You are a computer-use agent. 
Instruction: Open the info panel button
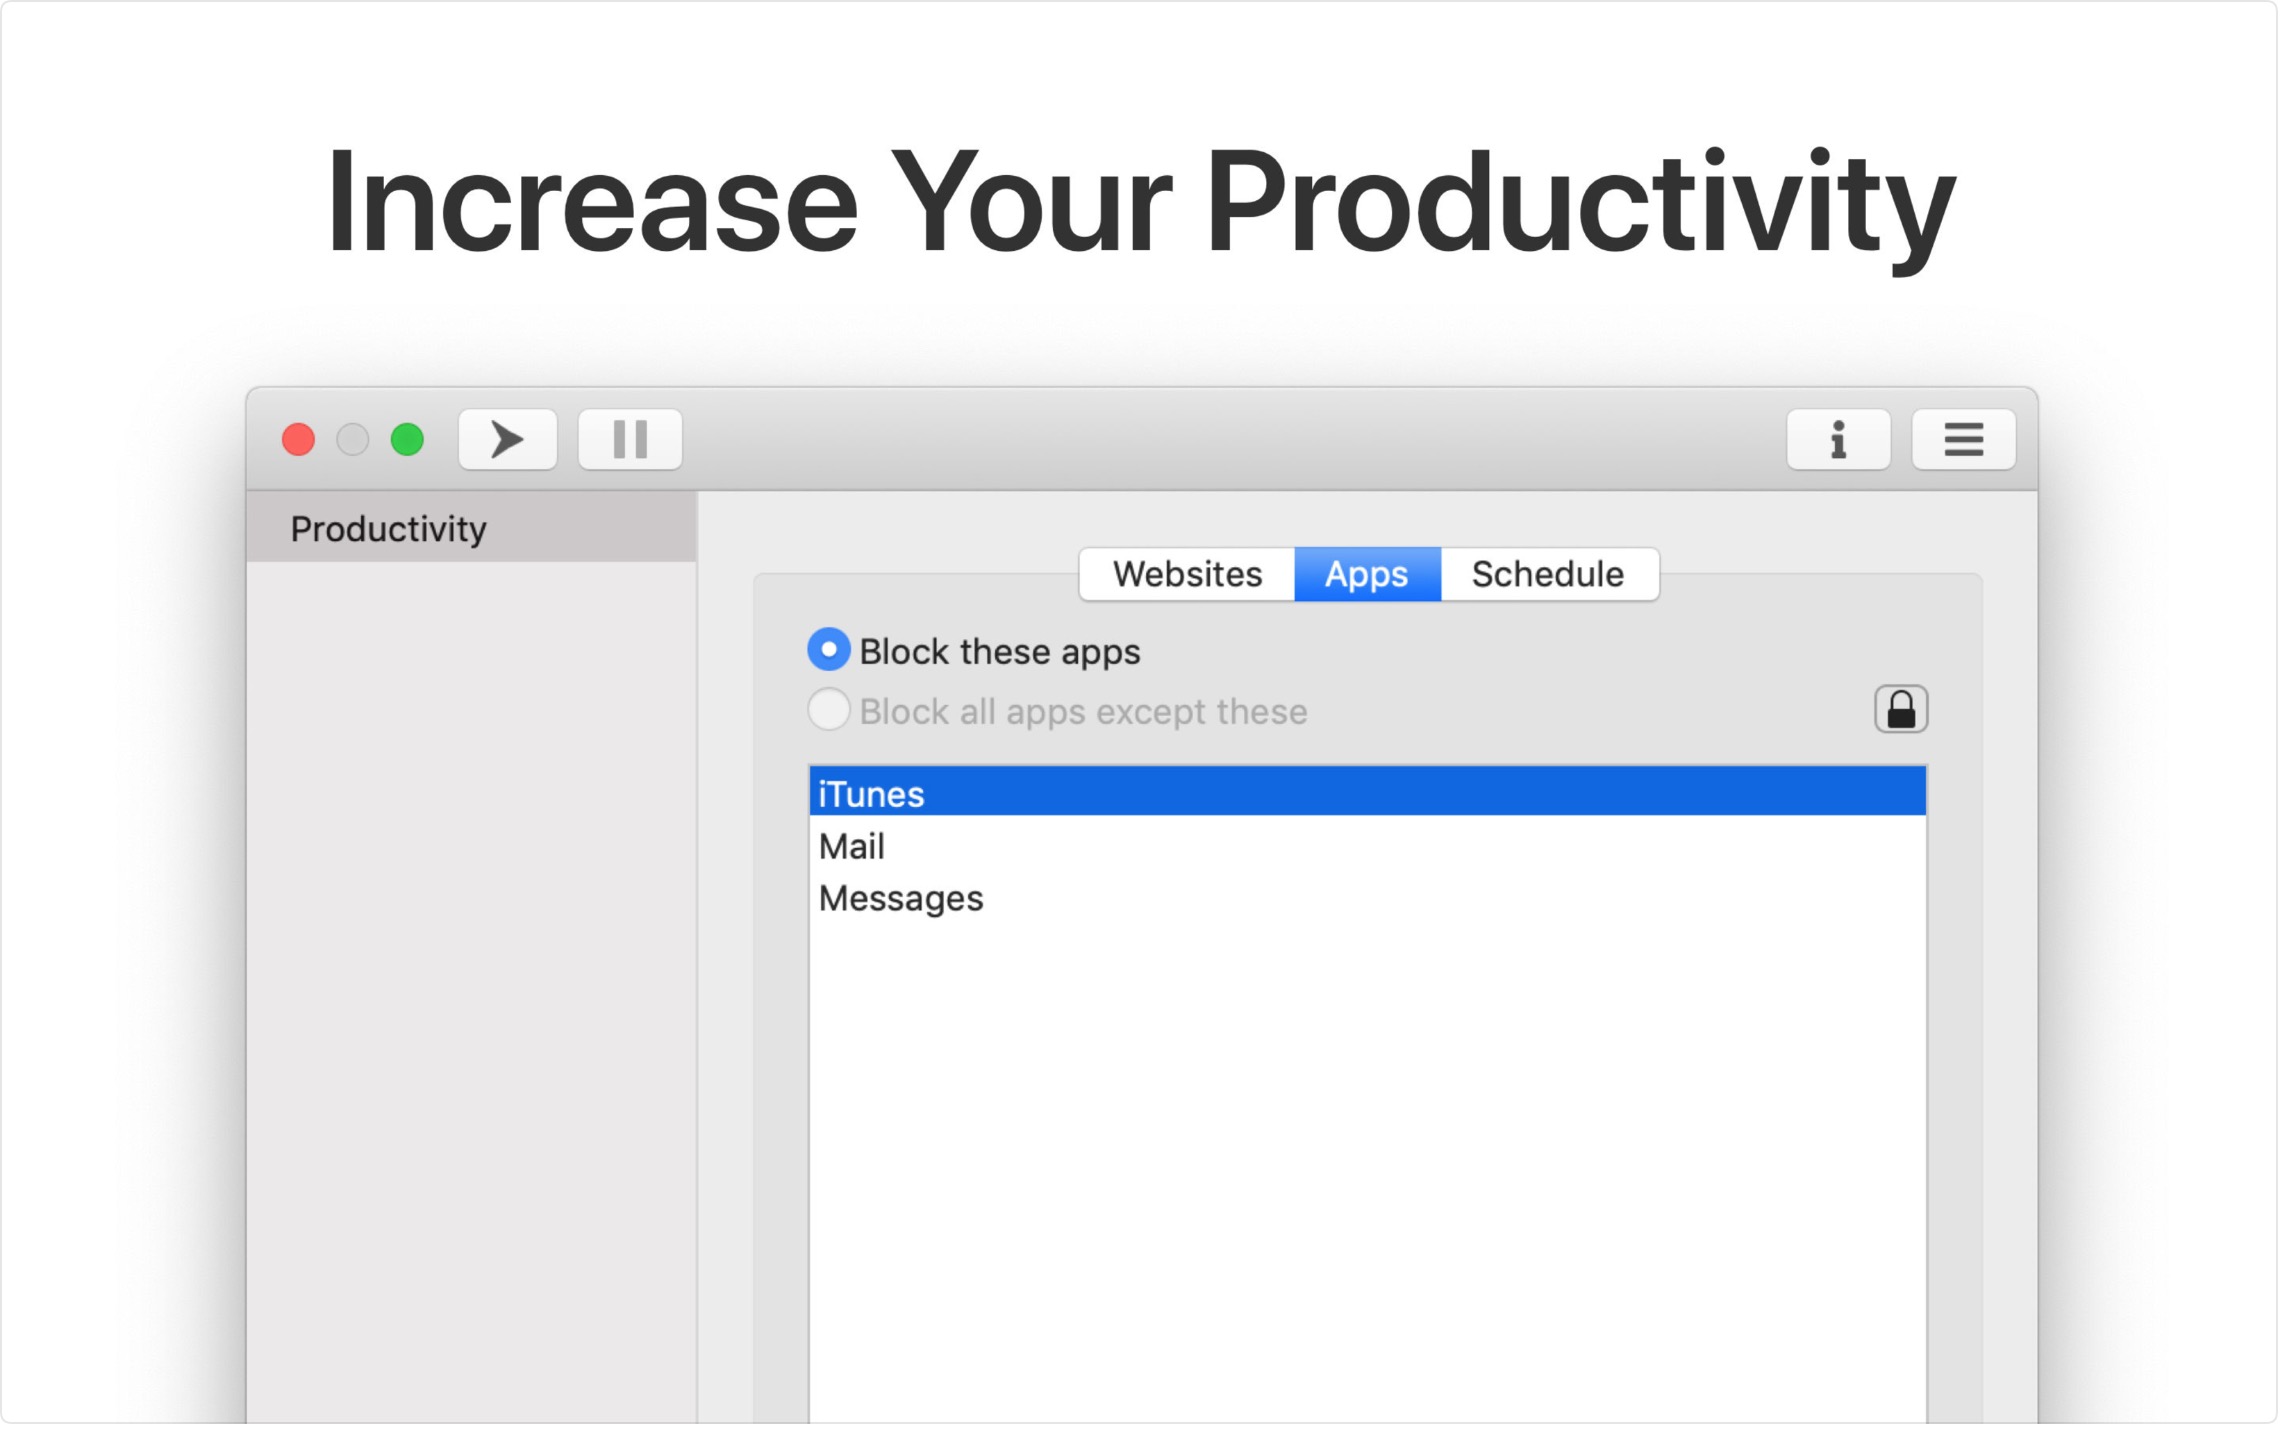tap(1840, 440)
